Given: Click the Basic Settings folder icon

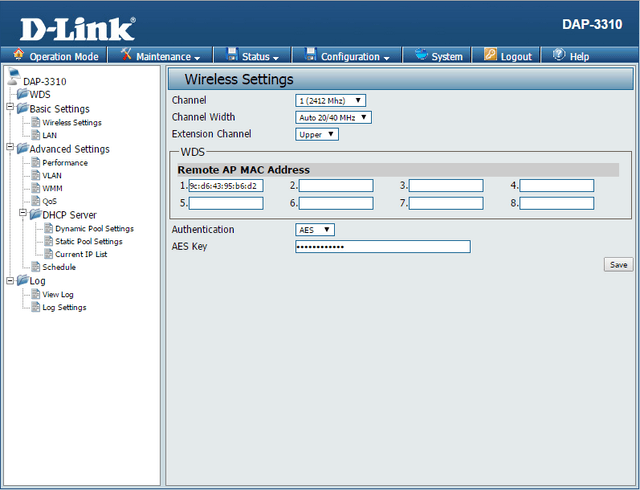Looking at the screenshot, I should [22, 108].
